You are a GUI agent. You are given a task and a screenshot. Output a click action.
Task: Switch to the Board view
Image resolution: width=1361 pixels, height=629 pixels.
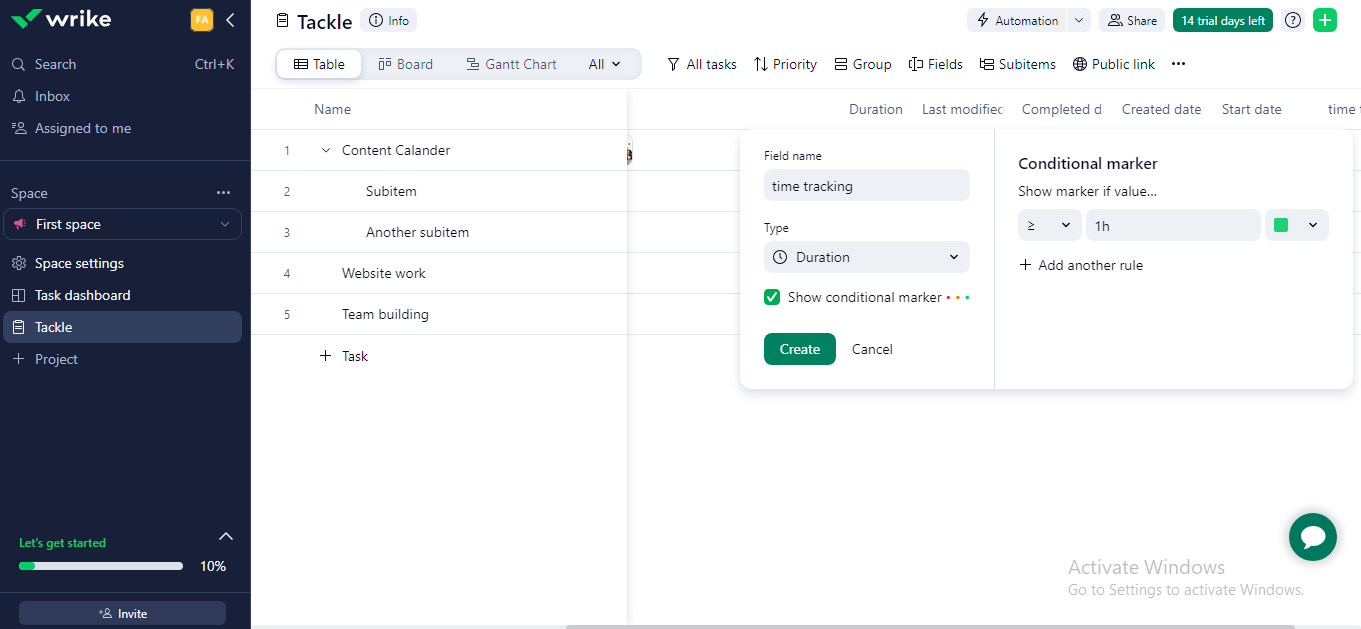(405, 63)
